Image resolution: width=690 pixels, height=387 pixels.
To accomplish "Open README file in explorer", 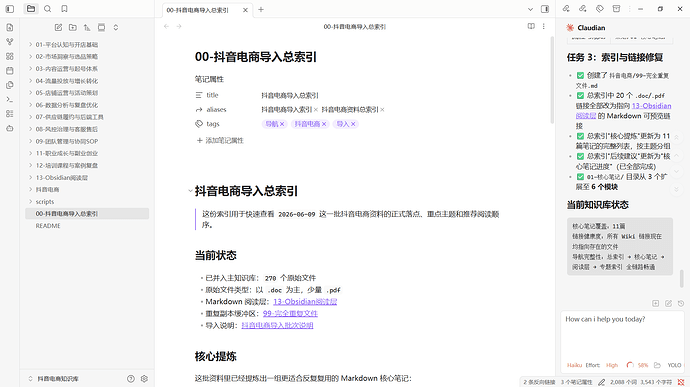I will click(87, 226).
